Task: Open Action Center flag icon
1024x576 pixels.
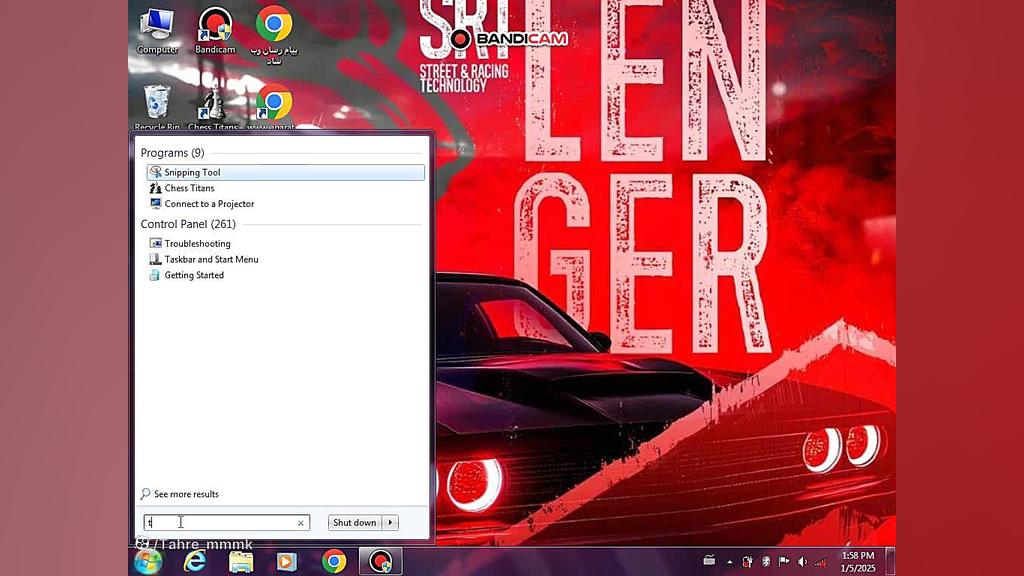Action: click(x=784, y=562)
